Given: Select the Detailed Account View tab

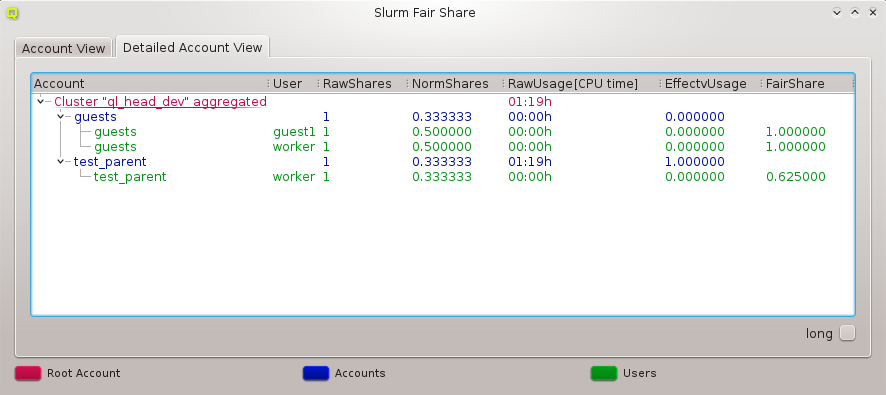Looking at the screenshot, I should tap(192, 47).
